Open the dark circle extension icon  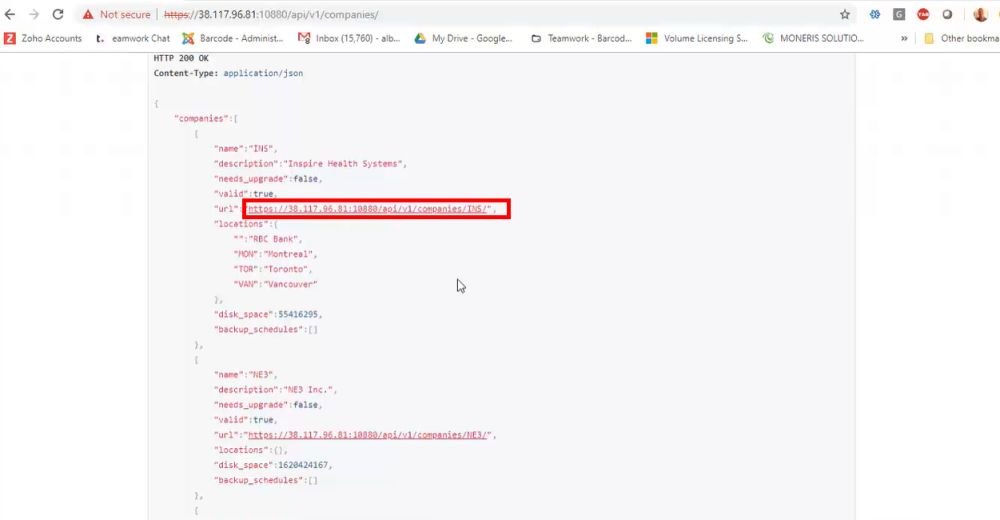pyautogui.click(x=948, y=14)
